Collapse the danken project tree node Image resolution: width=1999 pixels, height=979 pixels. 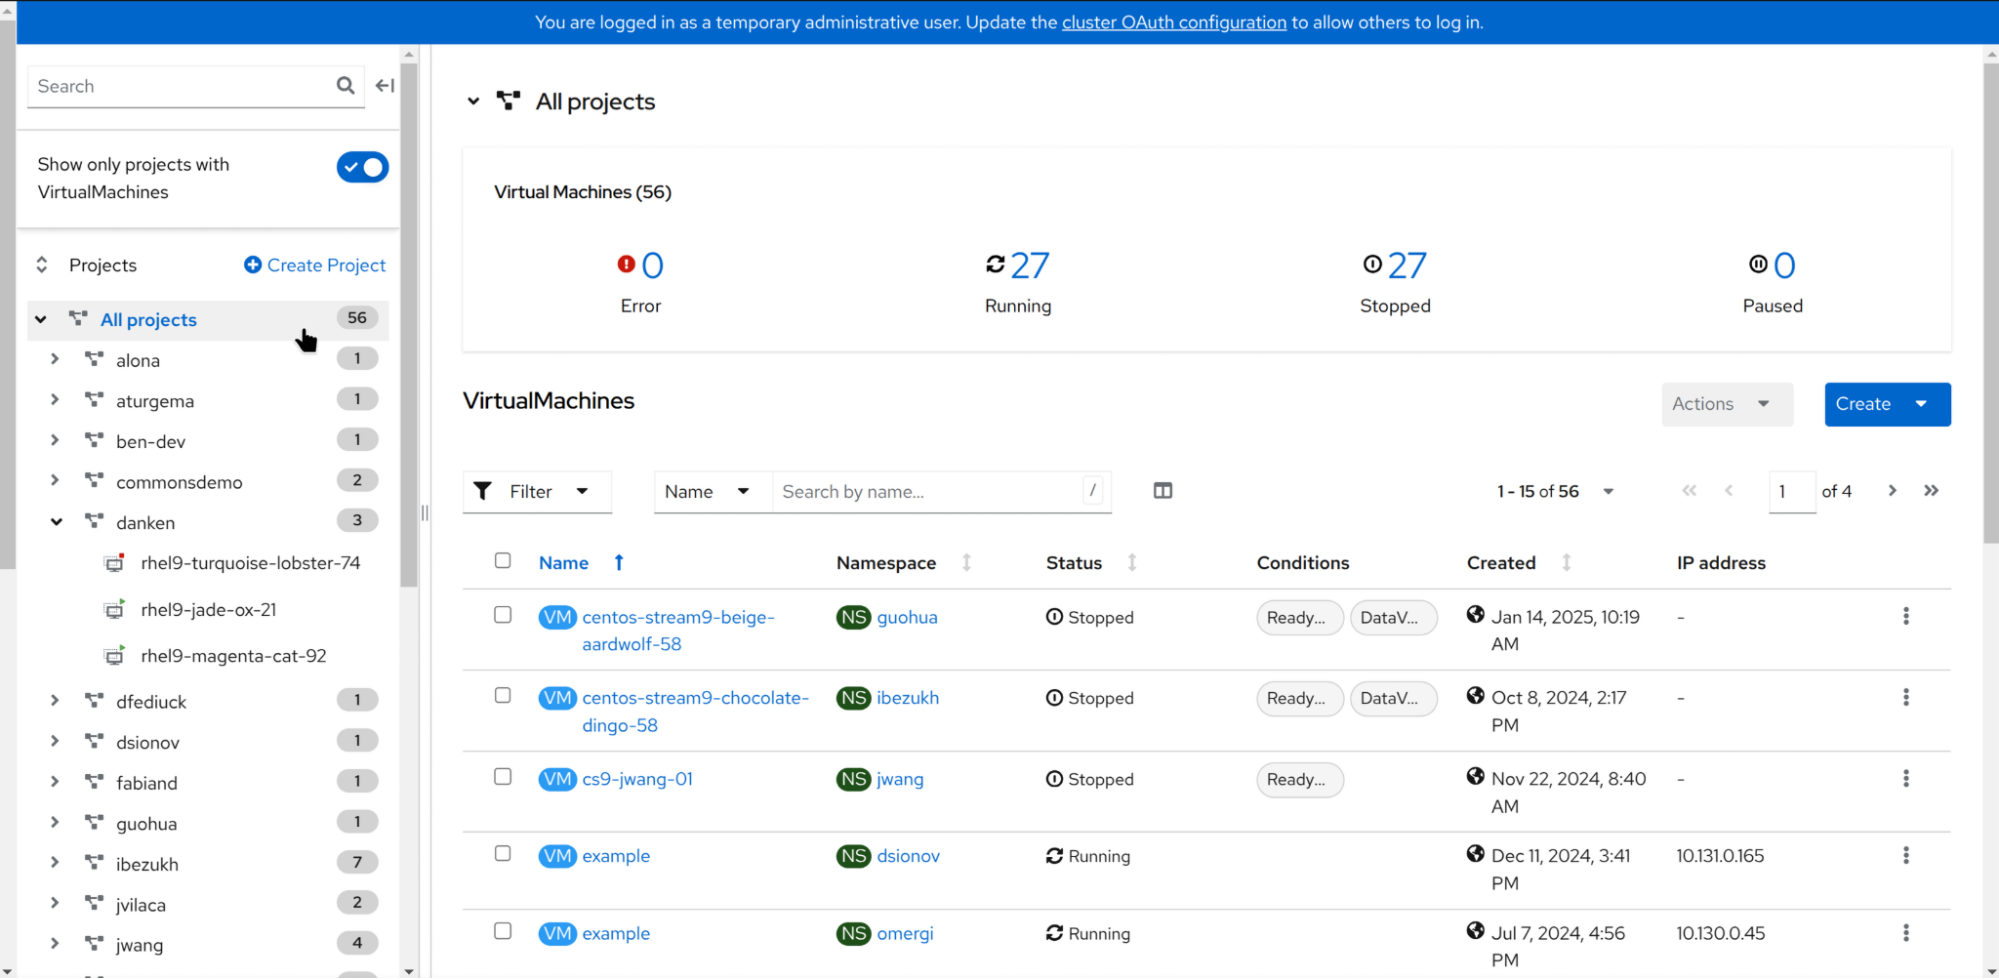[56, 522]
